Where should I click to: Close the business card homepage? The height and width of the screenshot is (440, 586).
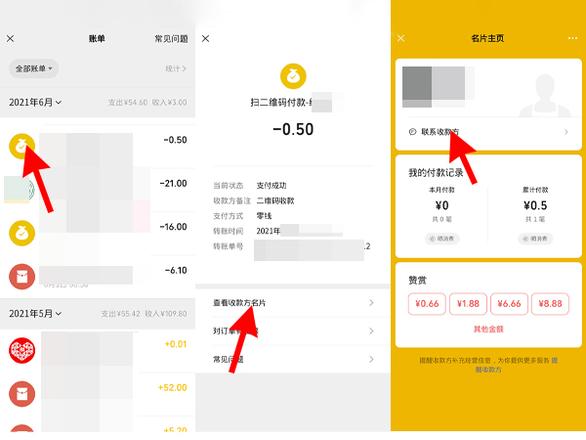click(401, 38)
